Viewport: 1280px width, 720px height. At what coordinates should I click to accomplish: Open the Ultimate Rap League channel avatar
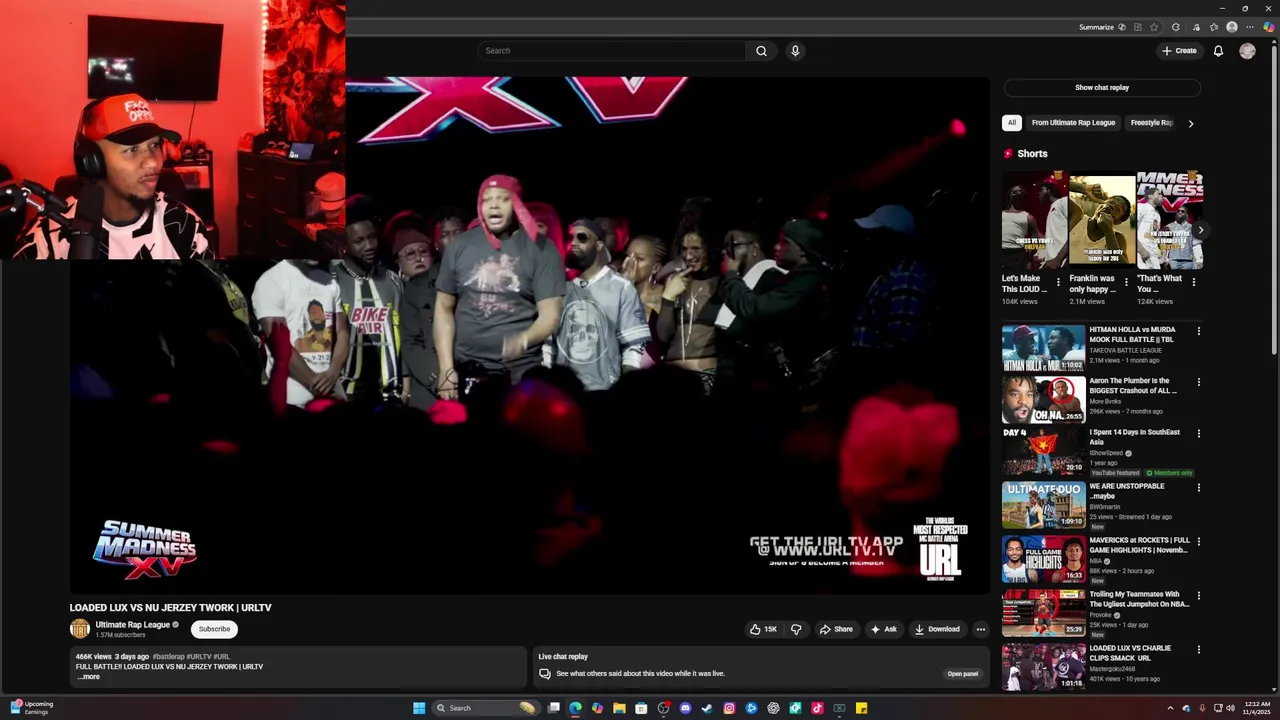79,629
